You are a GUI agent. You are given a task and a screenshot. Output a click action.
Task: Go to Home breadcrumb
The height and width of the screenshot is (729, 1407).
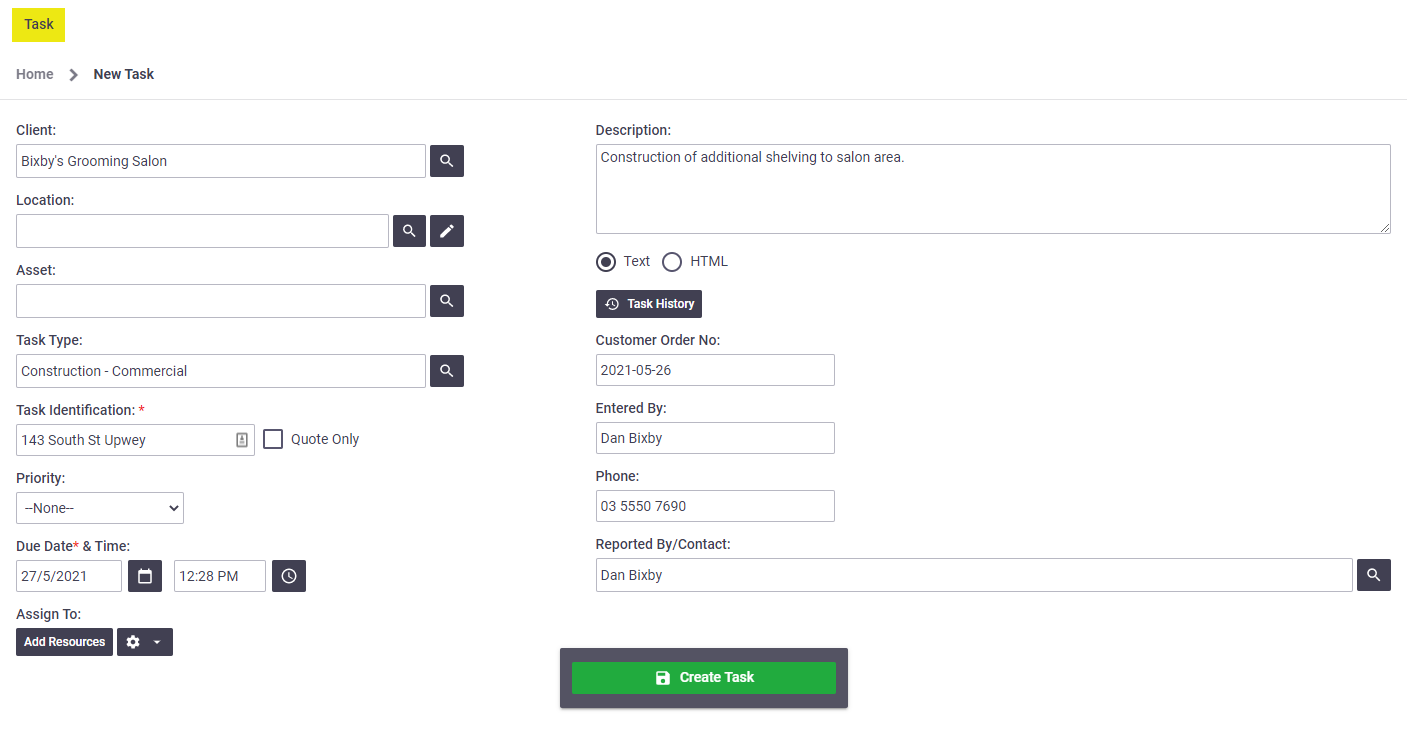[x=35, y=74]
